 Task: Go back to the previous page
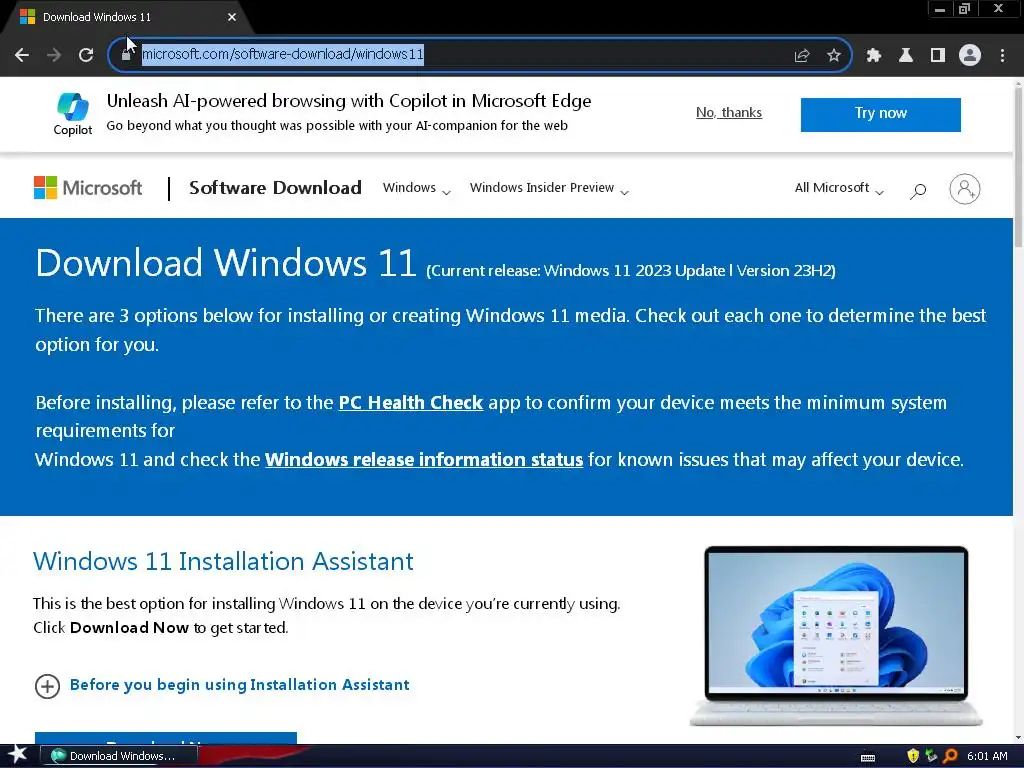(22, 55)
